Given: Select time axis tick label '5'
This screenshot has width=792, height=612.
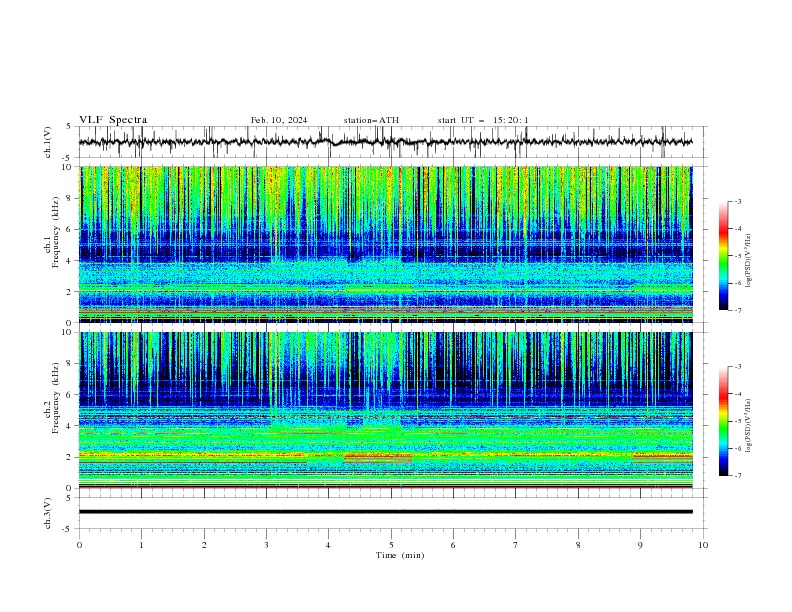Looking at the screenshot, I should pos(391,545).
